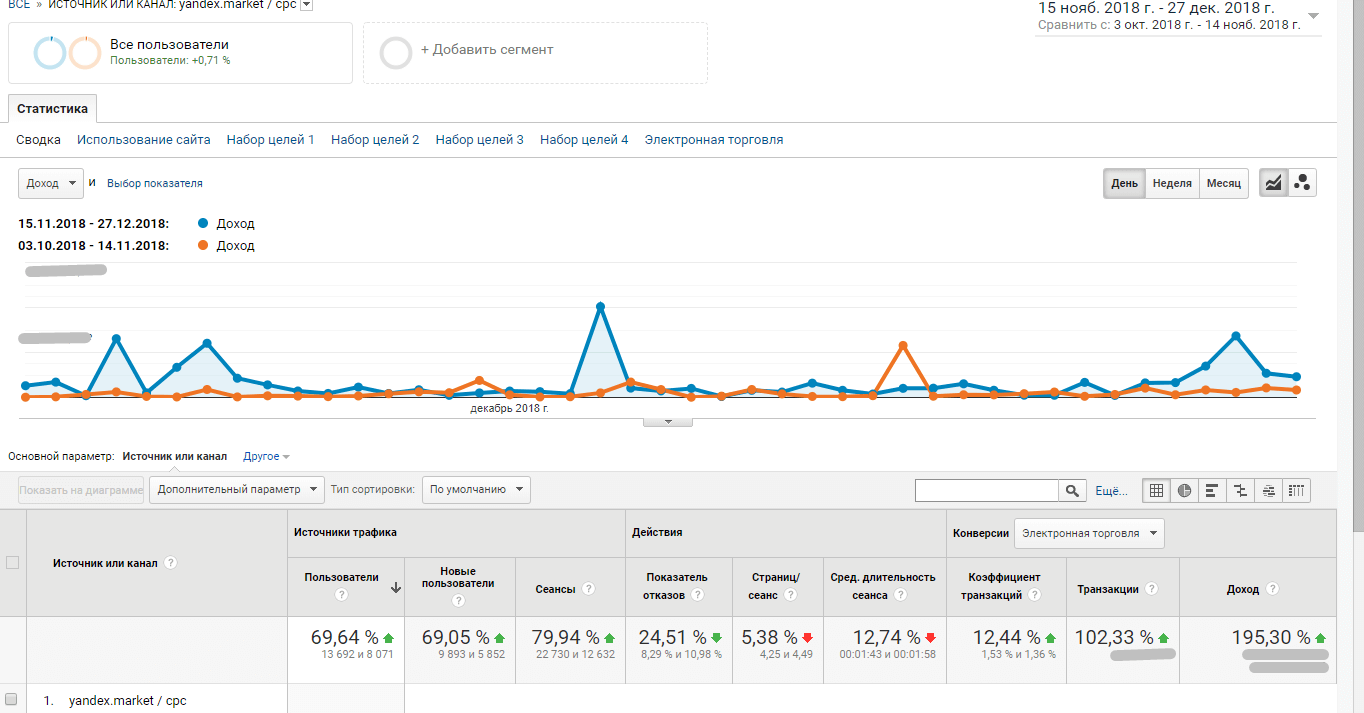1364x713 pixels.
Task: Select the Неделя time granularity
Action: 1171,184
